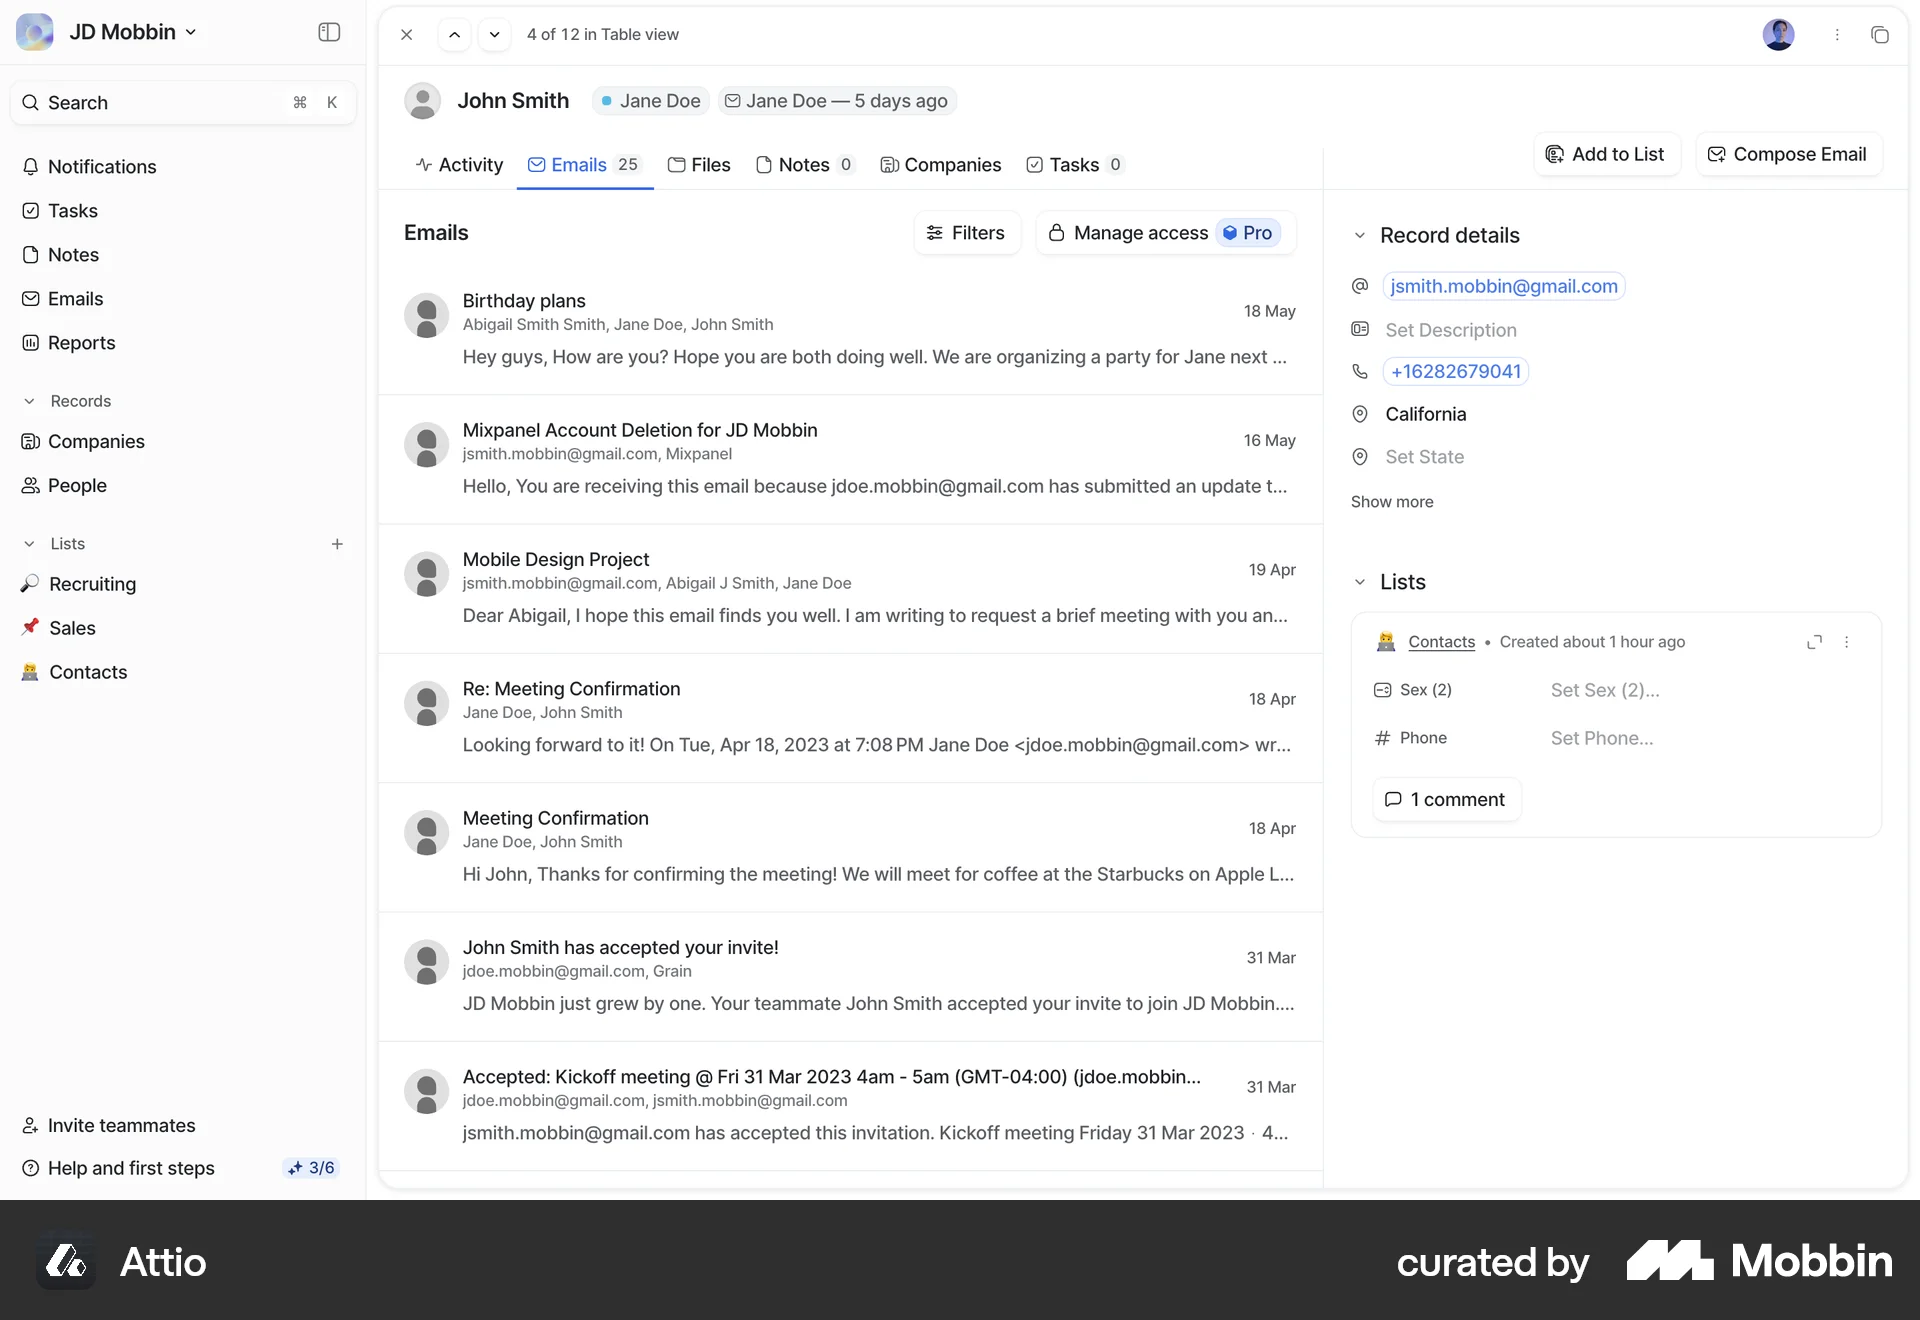Click the Compose Email button

pyautogui.click(x=1787, y=155)
